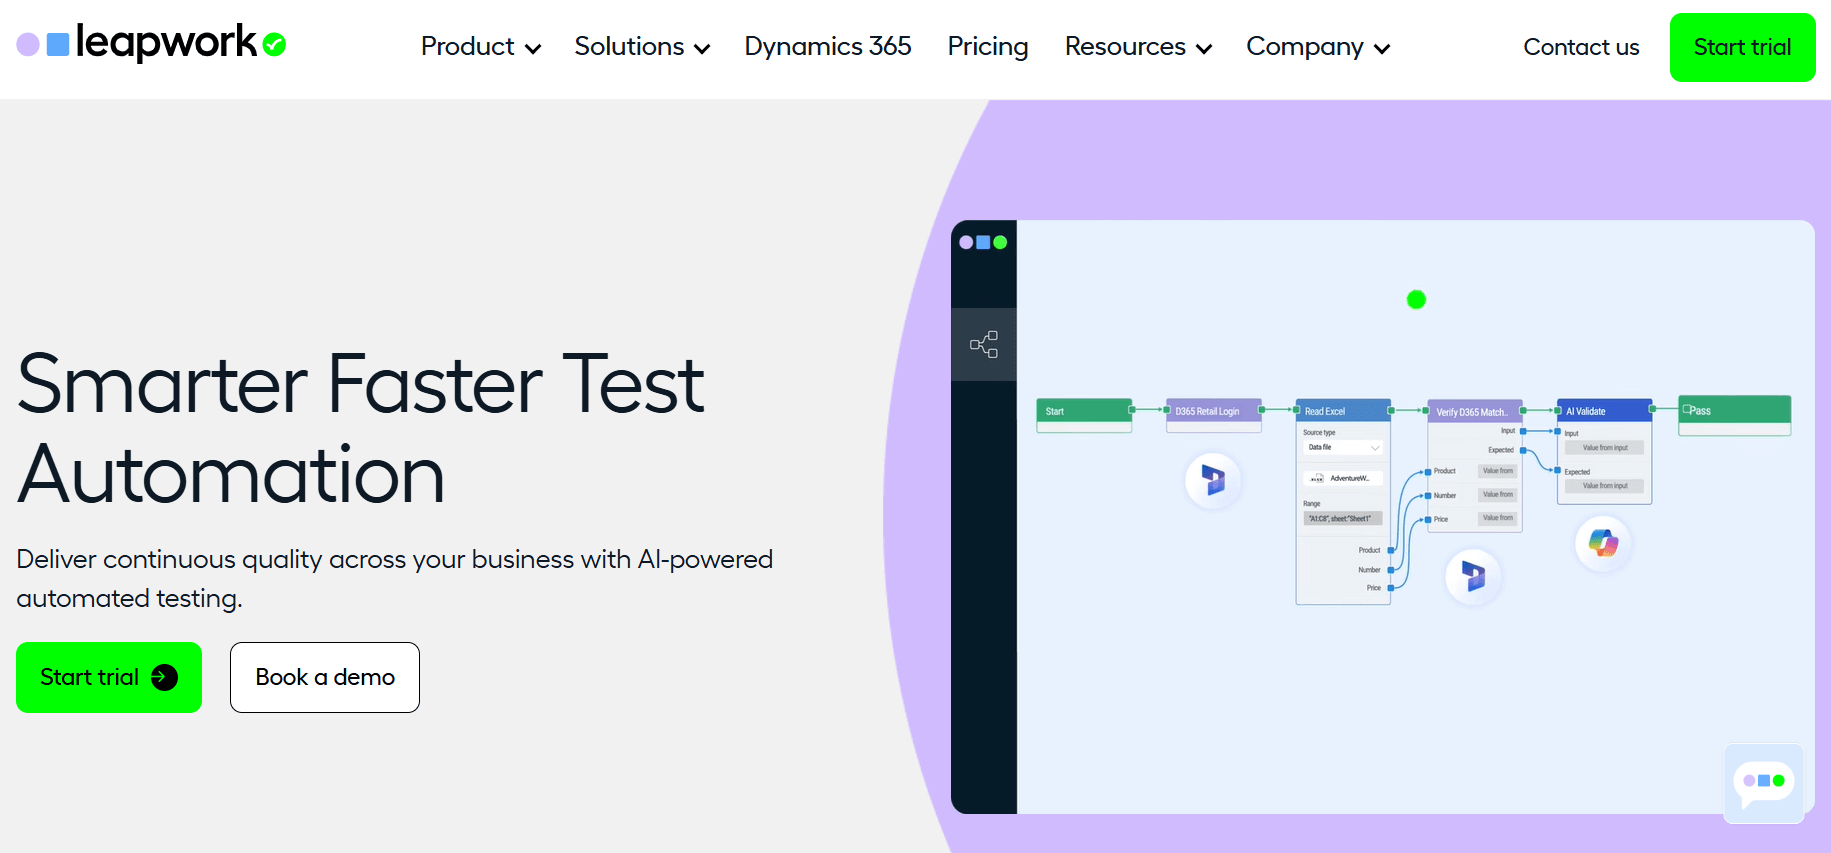Click the green verified check badge on logo
Image resolution: width=1831 pixels, height=853 pixels.
tap(274, 44)
